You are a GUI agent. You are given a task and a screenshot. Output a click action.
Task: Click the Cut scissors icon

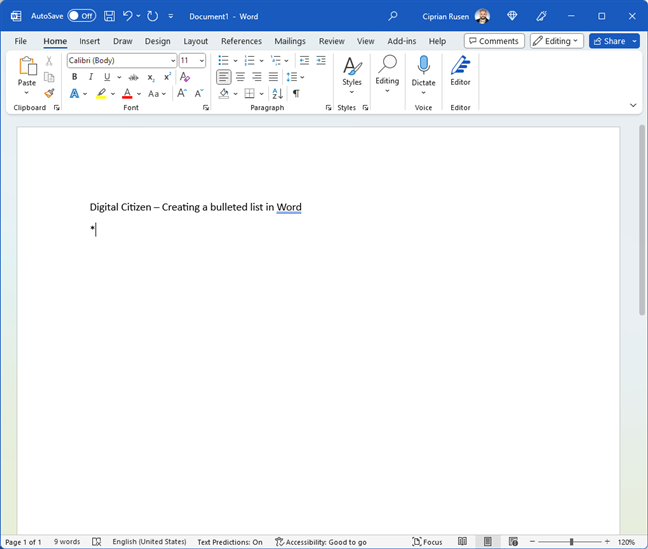[49, 61]
